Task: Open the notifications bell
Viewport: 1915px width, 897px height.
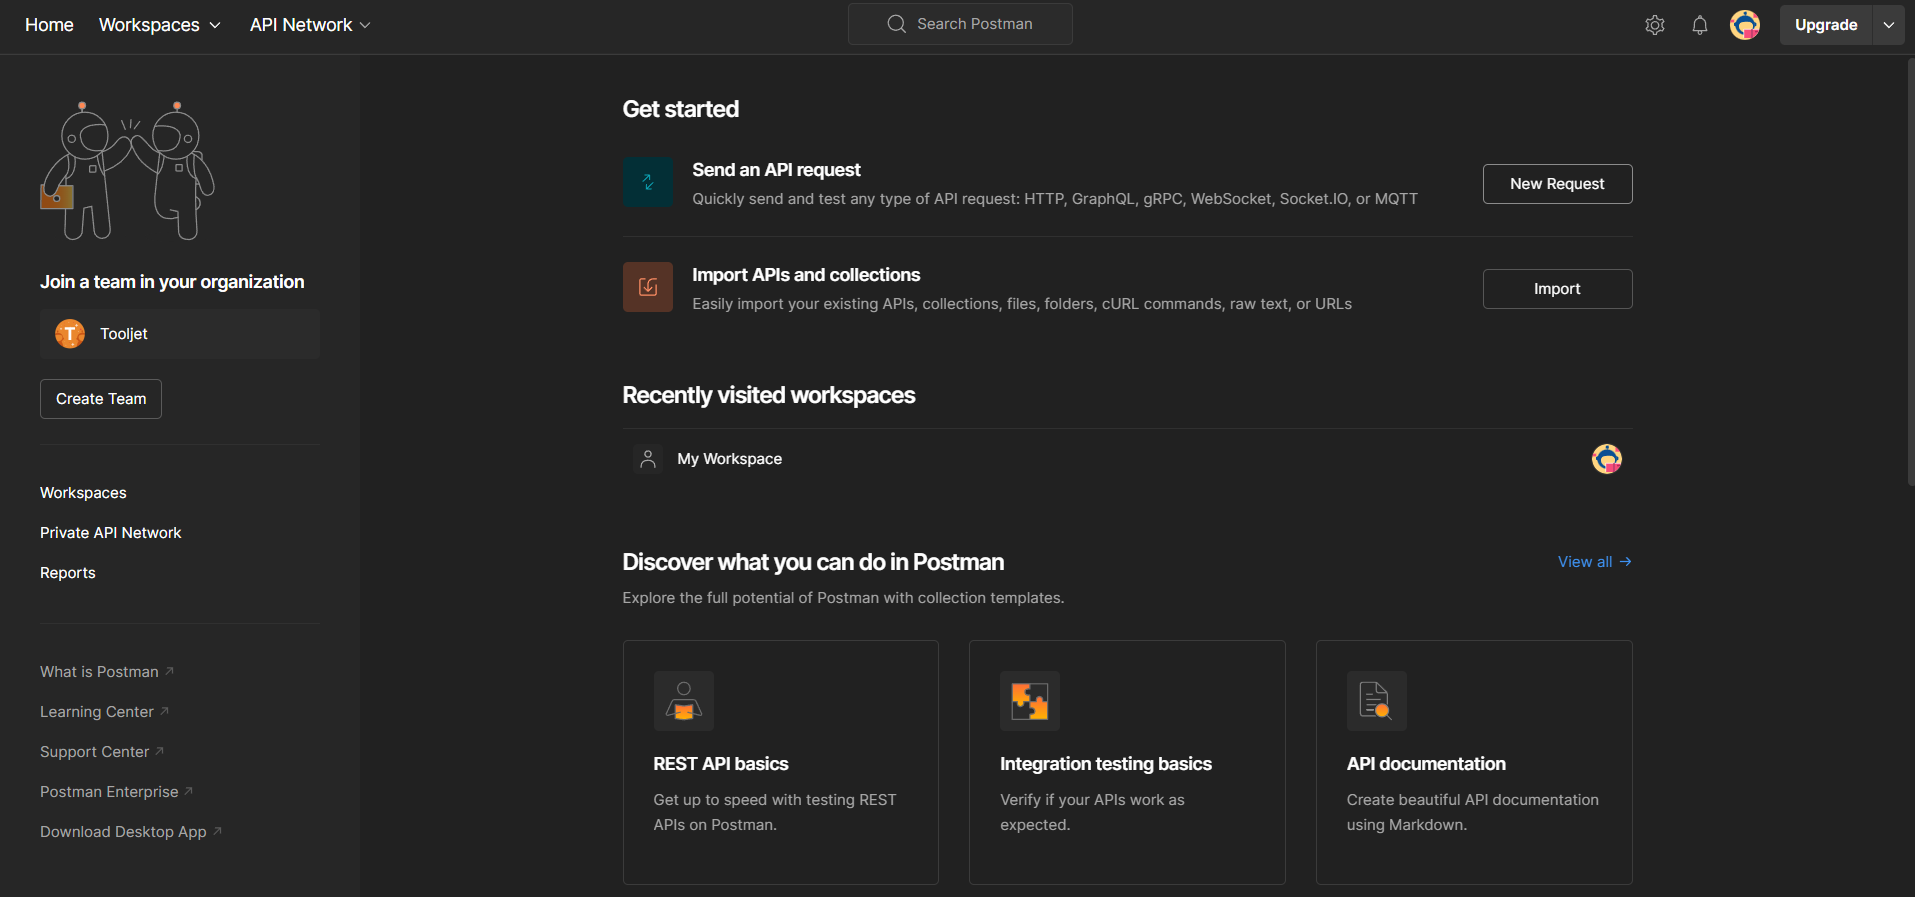Action: 1699,25
